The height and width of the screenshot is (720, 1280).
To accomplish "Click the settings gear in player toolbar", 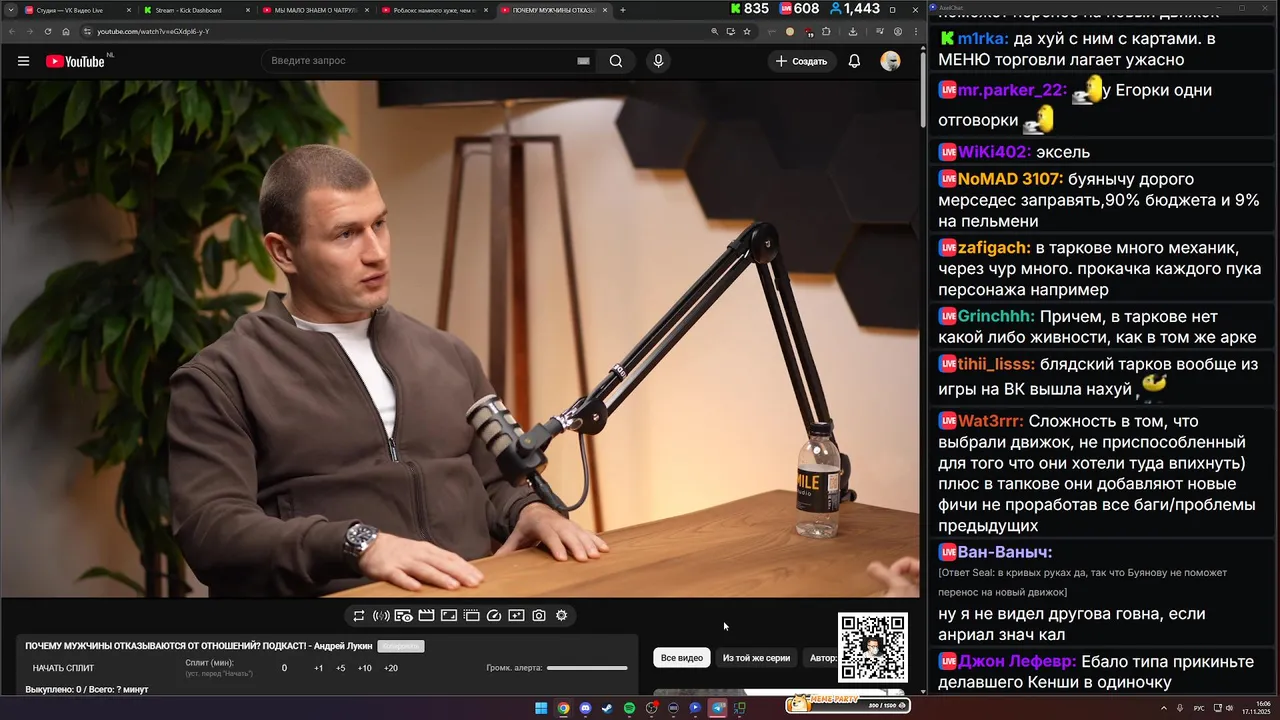I will [561, 616].
